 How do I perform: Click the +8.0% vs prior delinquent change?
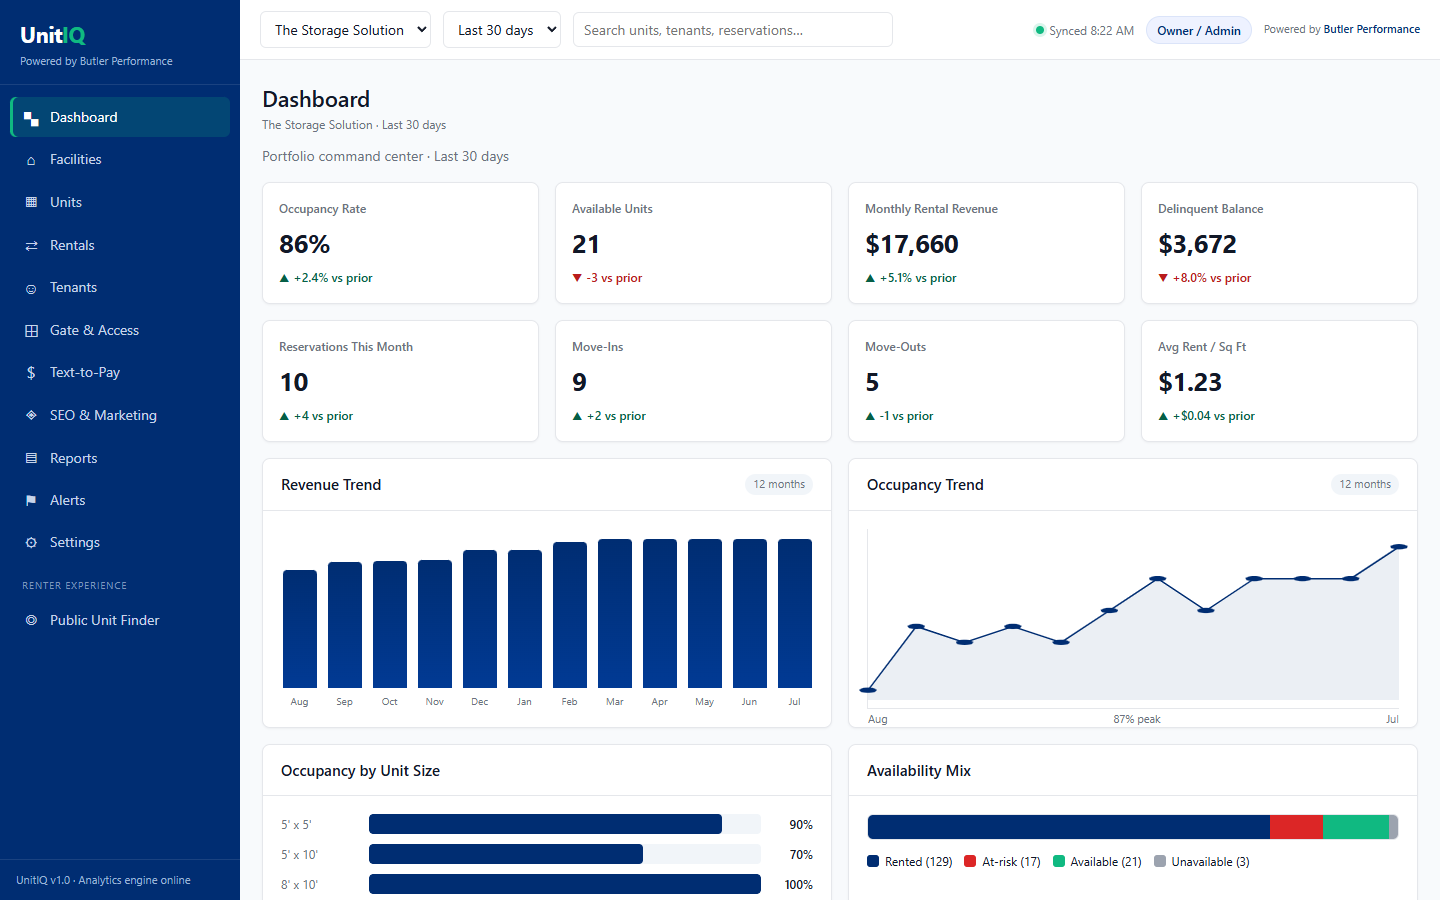1205,278
